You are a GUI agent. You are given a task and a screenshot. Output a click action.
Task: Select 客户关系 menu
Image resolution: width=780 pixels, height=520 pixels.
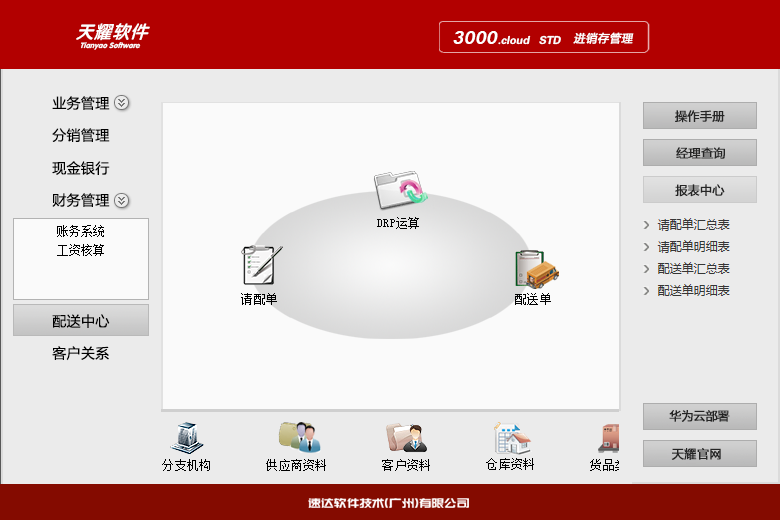(x=81, y=353)
